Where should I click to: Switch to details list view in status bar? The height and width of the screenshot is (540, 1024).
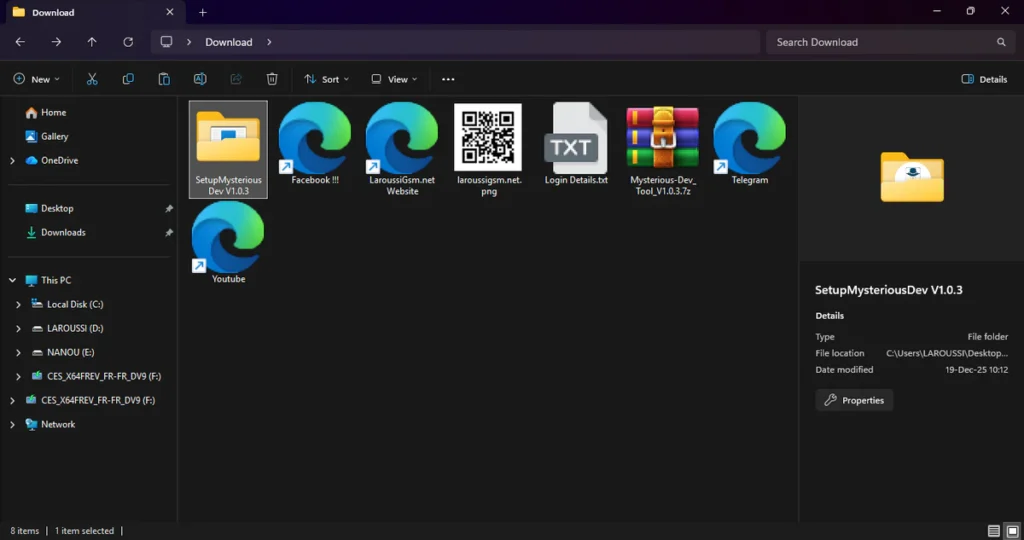(x=993, y=531)
